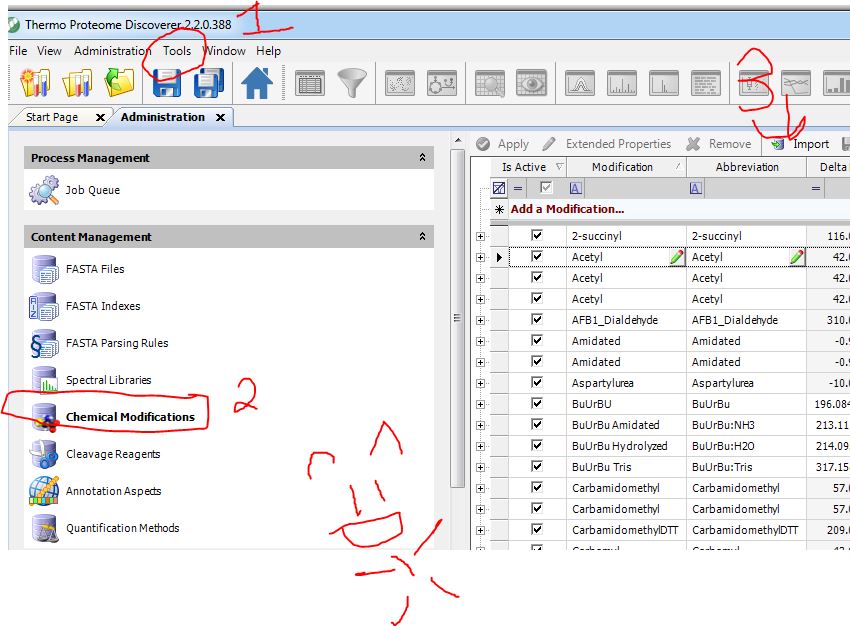The height and width of the screenshot is (626, 850).
Task: Toggle Is Active for BuUrBU
Action: (x=537, y=403)
